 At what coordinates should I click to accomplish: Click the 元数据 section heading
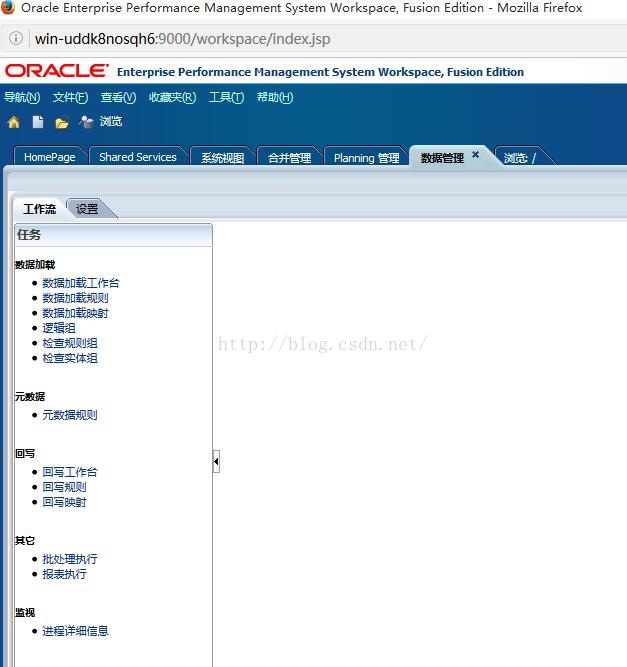[30, 396]
